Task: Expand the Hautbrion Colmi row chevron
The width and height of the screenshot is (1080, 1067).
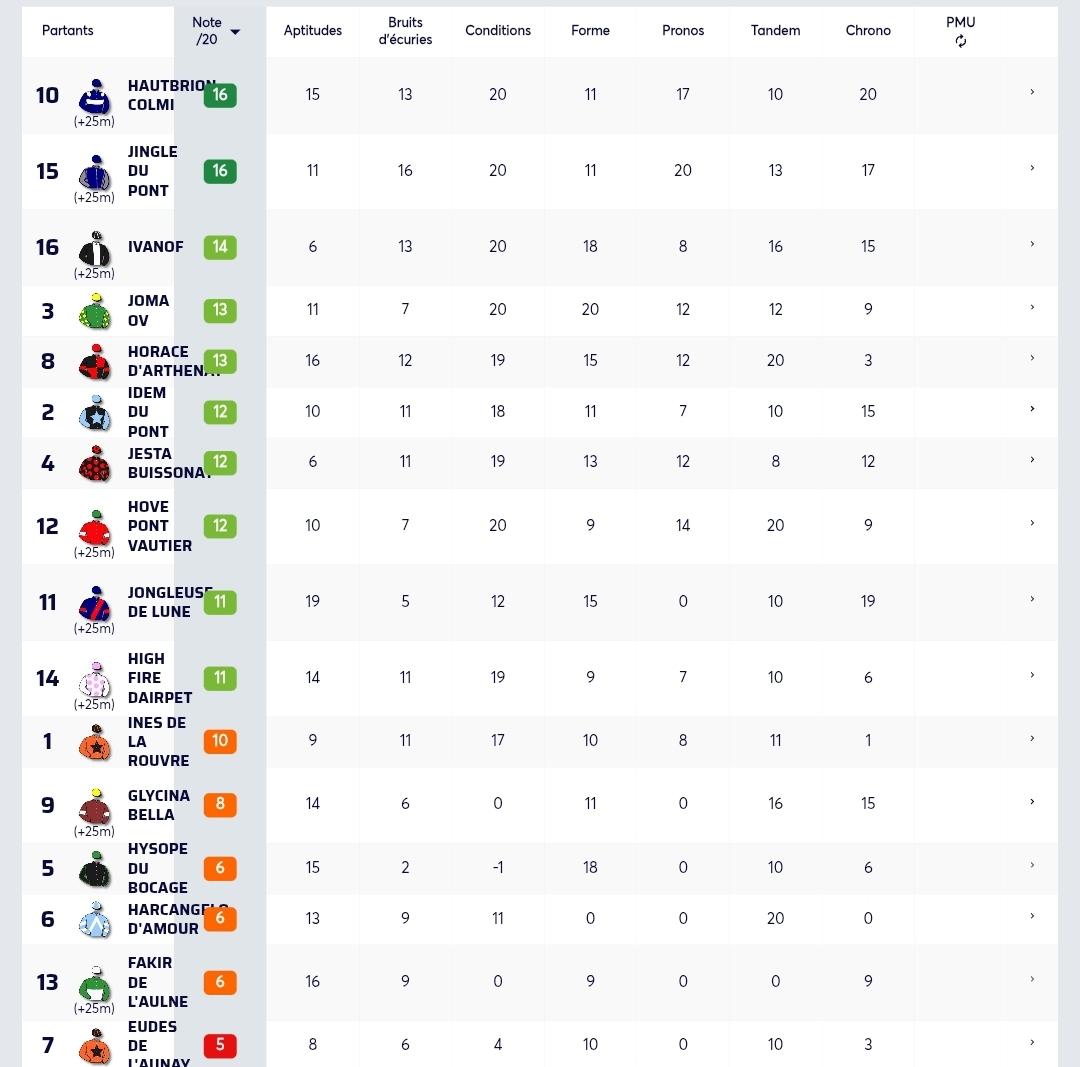Action: point(1032,92)
